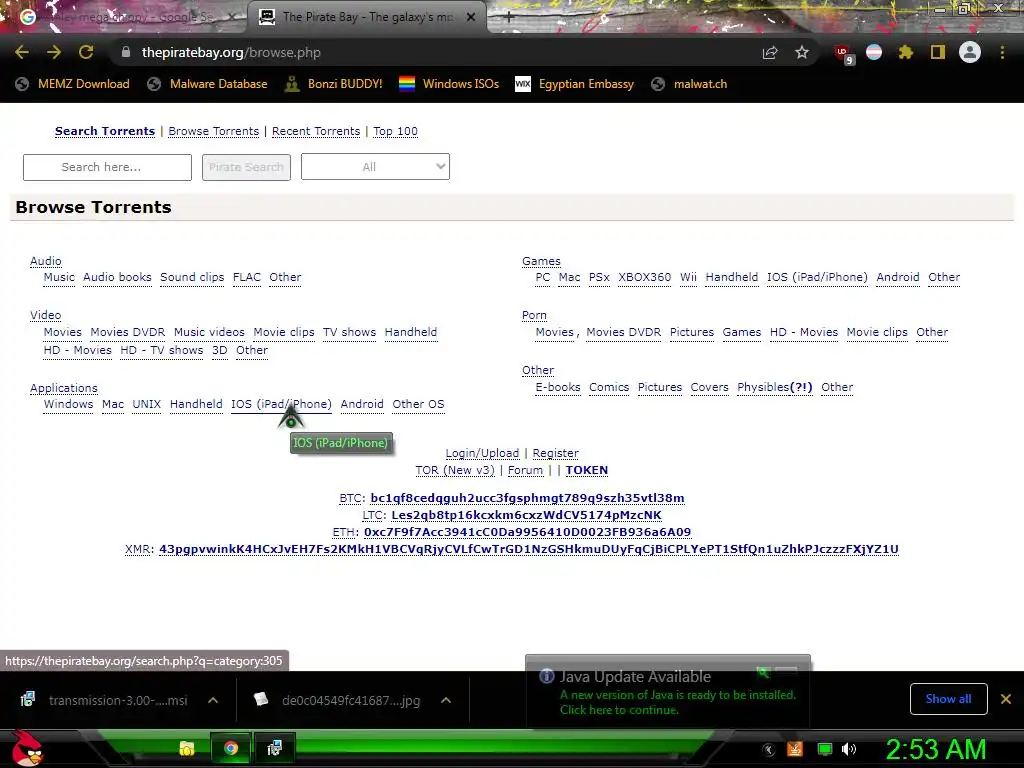Open the Audio books category
This screenshot has width=1024, height=768.
(117, 277)
